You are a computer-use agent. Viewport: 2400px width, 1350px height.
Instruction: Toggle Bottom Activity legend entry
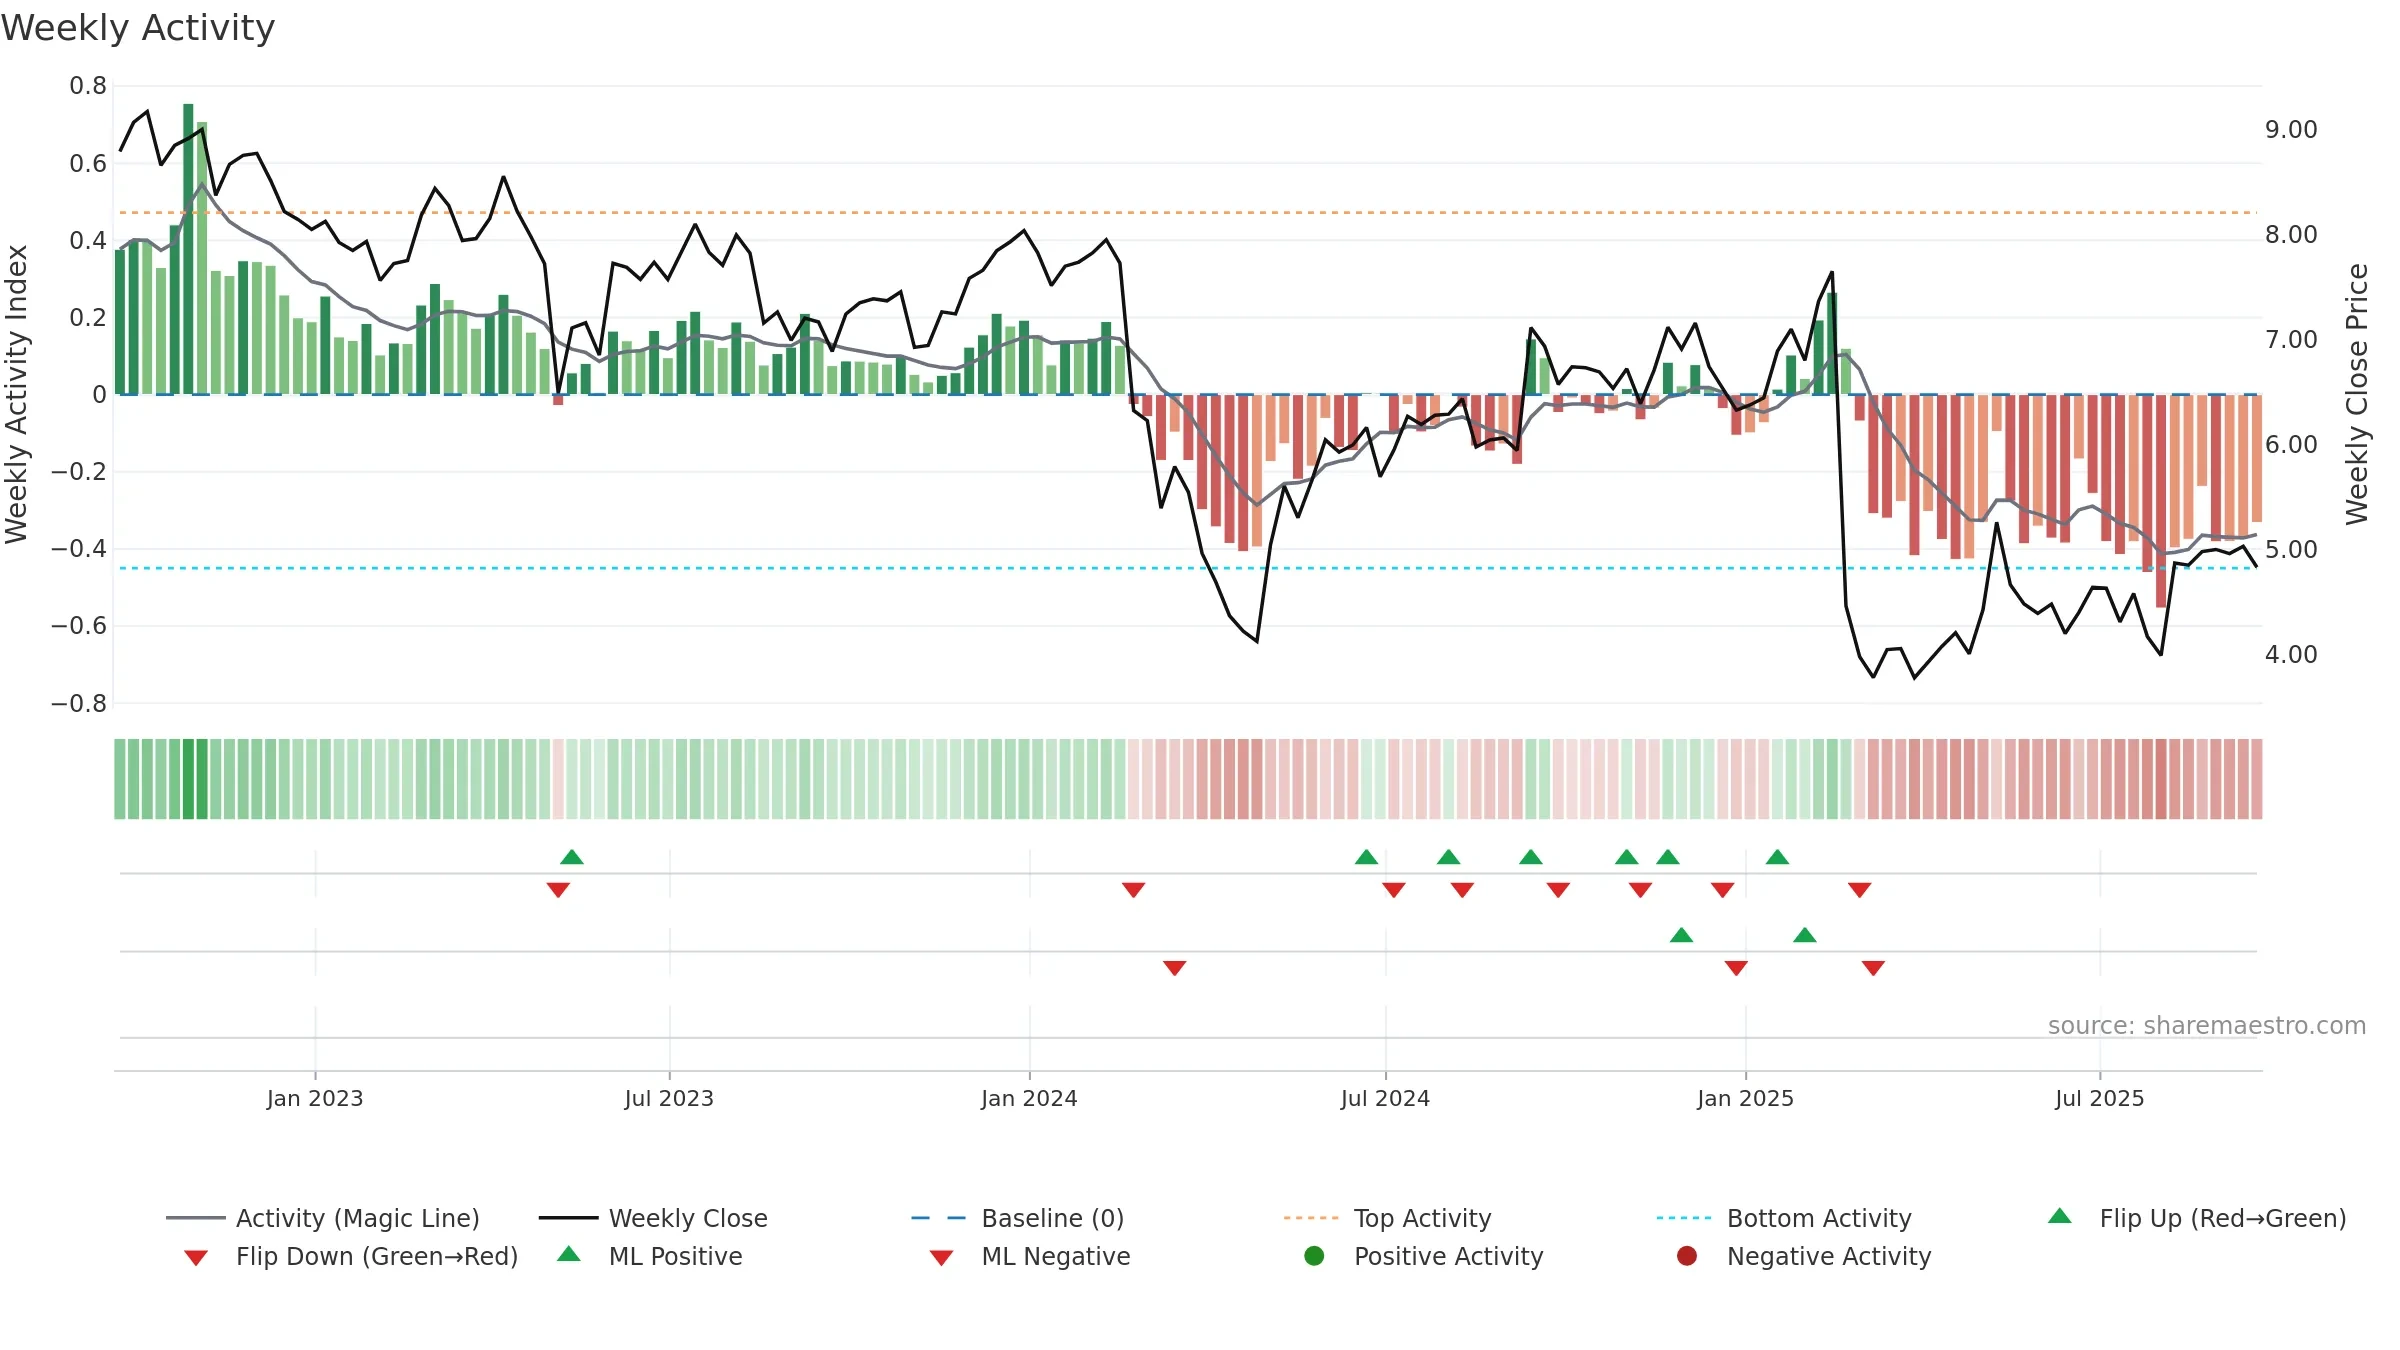point(1784,1218)
